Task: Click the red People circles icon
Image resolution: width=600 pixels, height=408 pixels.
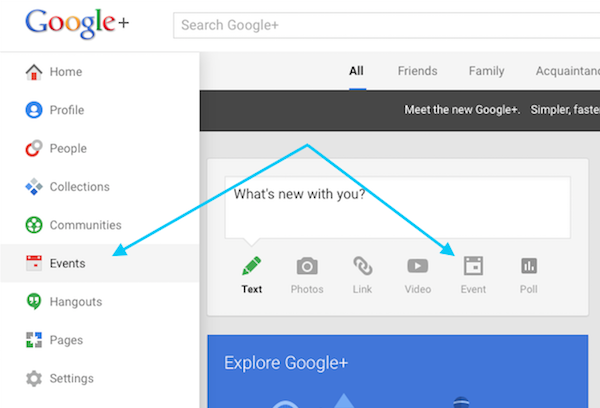Action: [x=34, y=149]
